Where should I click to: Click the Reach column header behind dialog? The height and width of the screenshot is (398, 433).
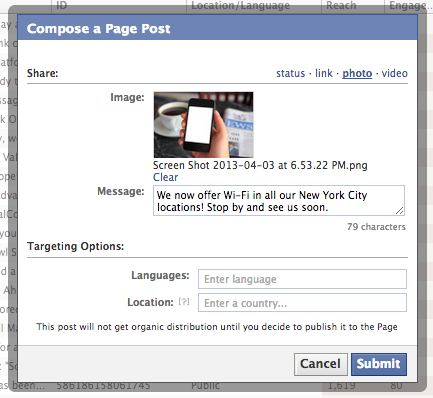(x=341, y=5)
